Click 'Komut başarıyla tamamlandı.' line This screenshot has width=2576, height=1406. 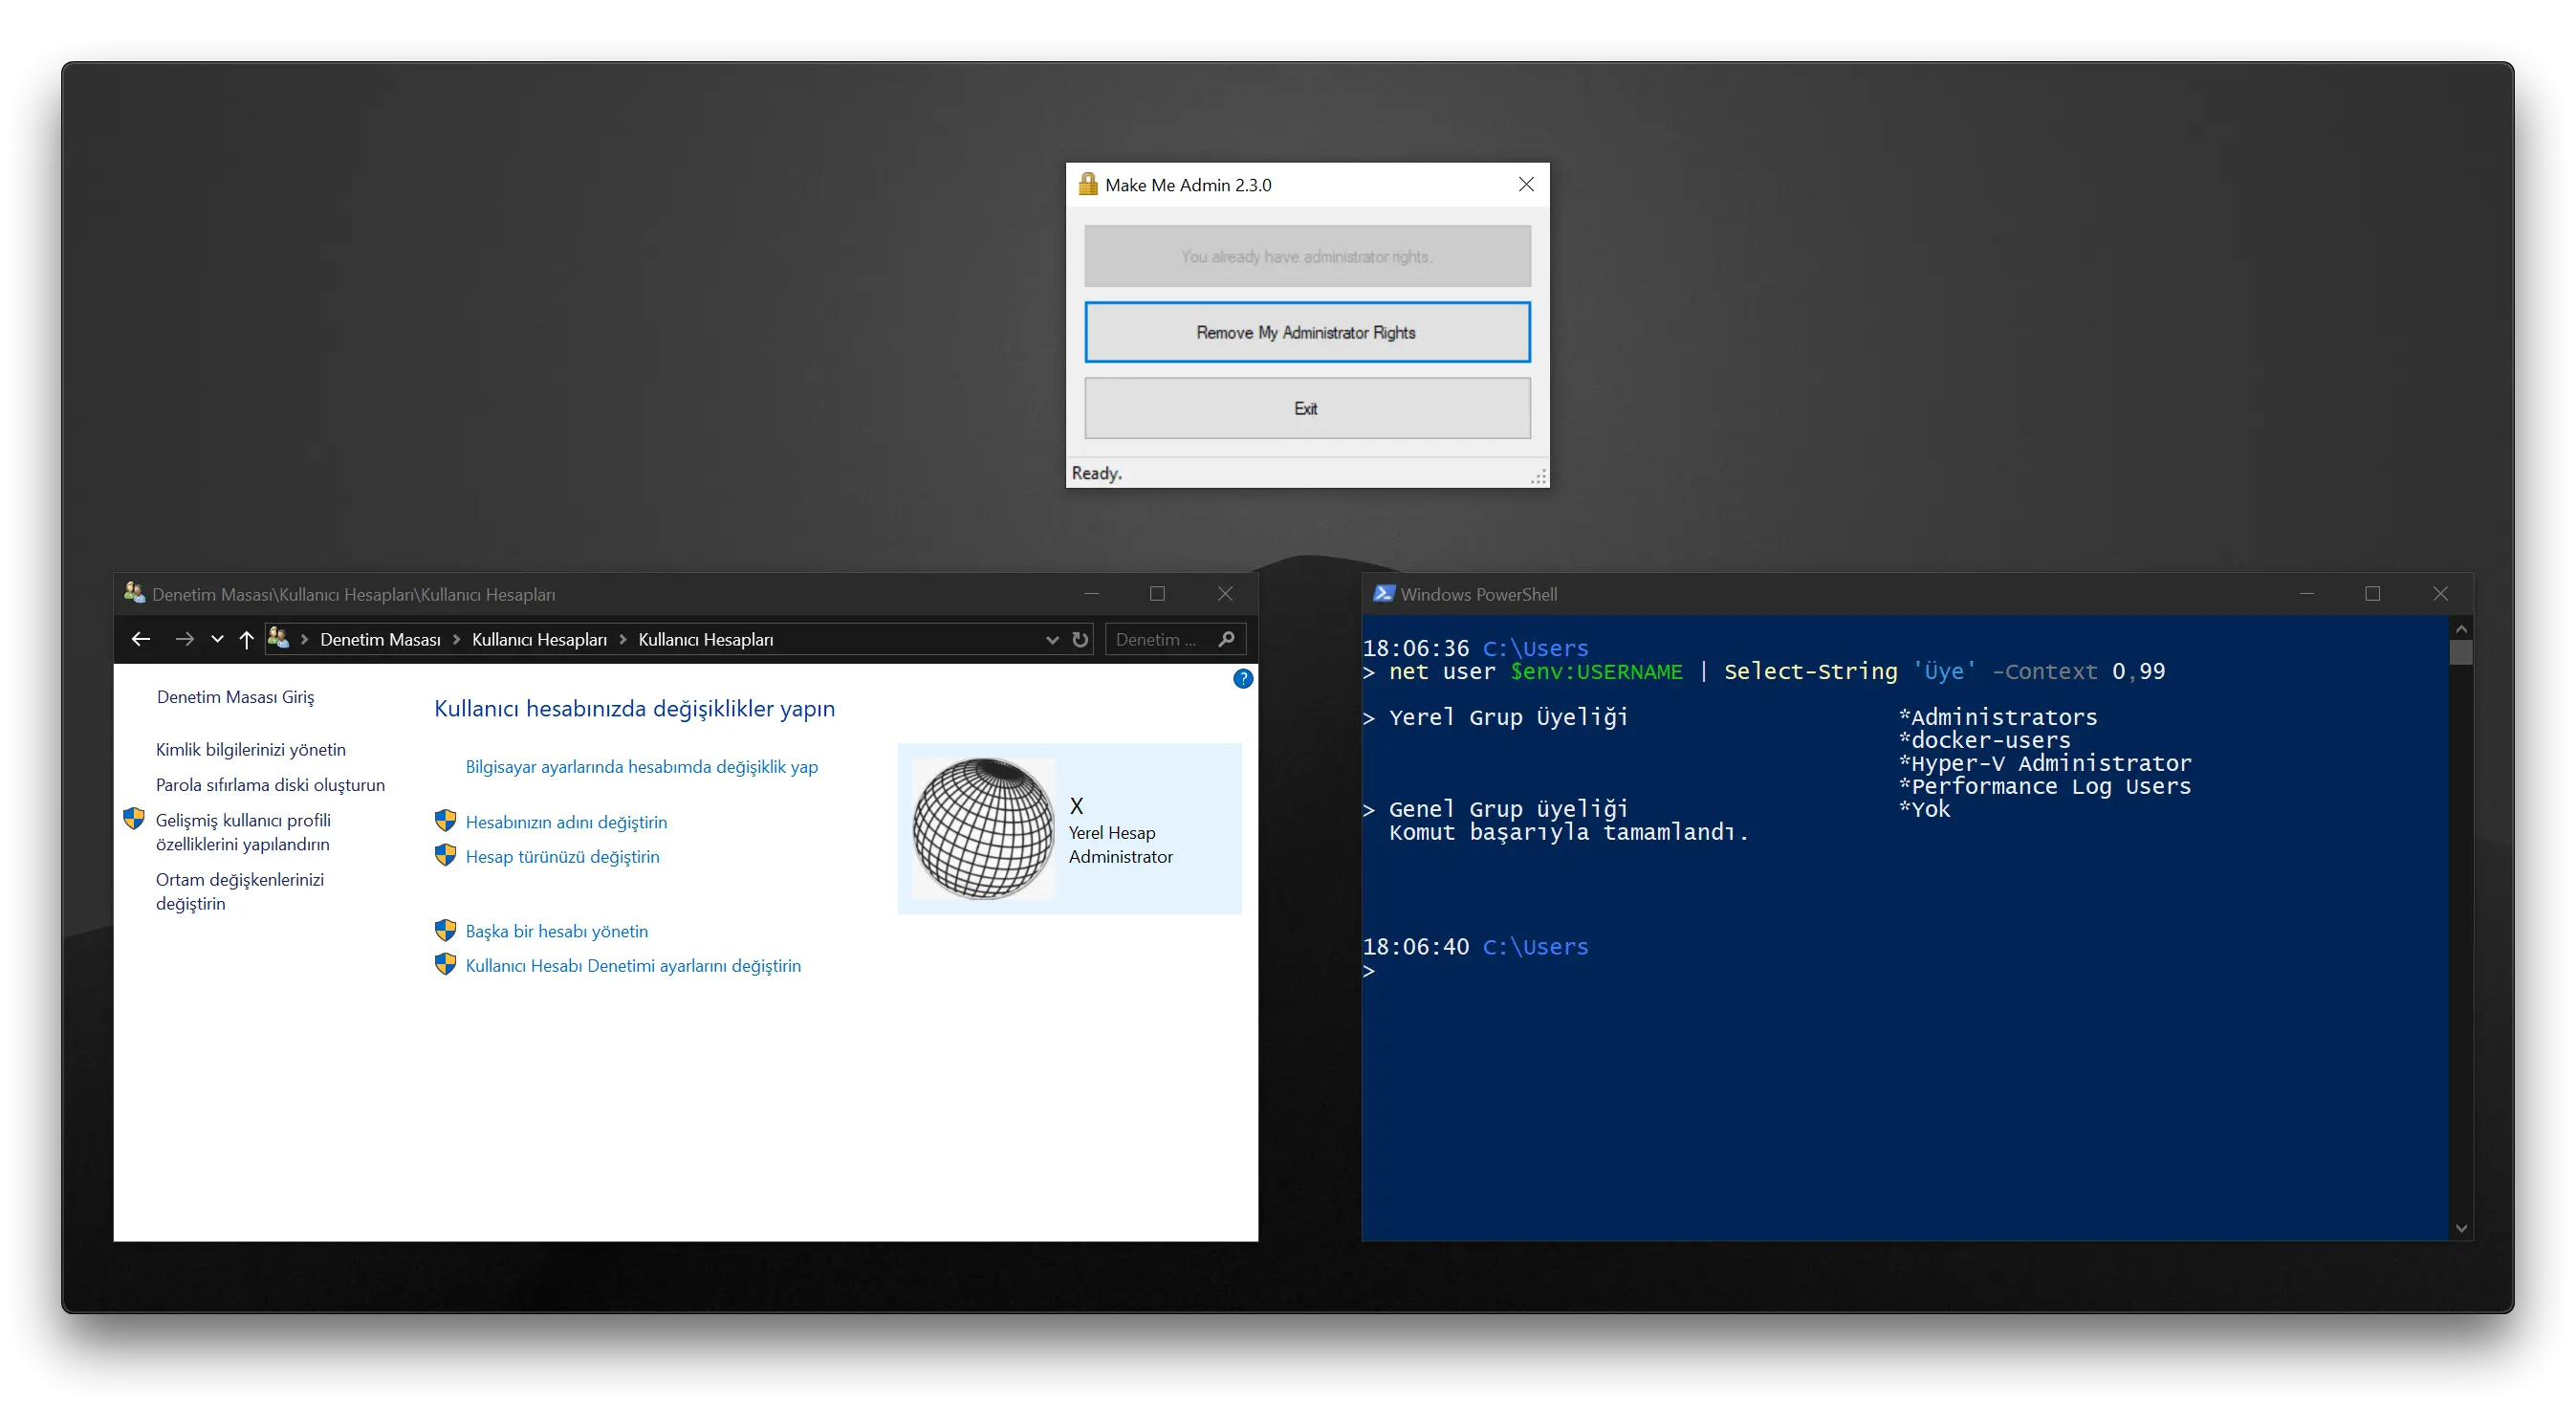(1568, 831)
